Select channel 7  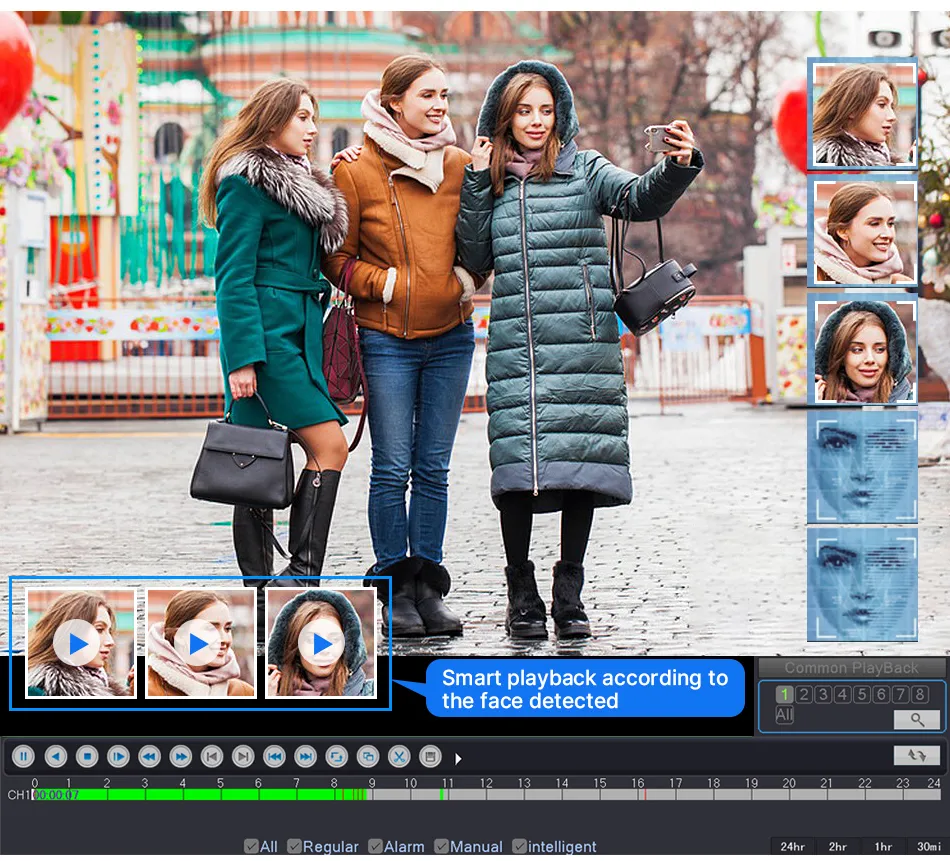901,694
